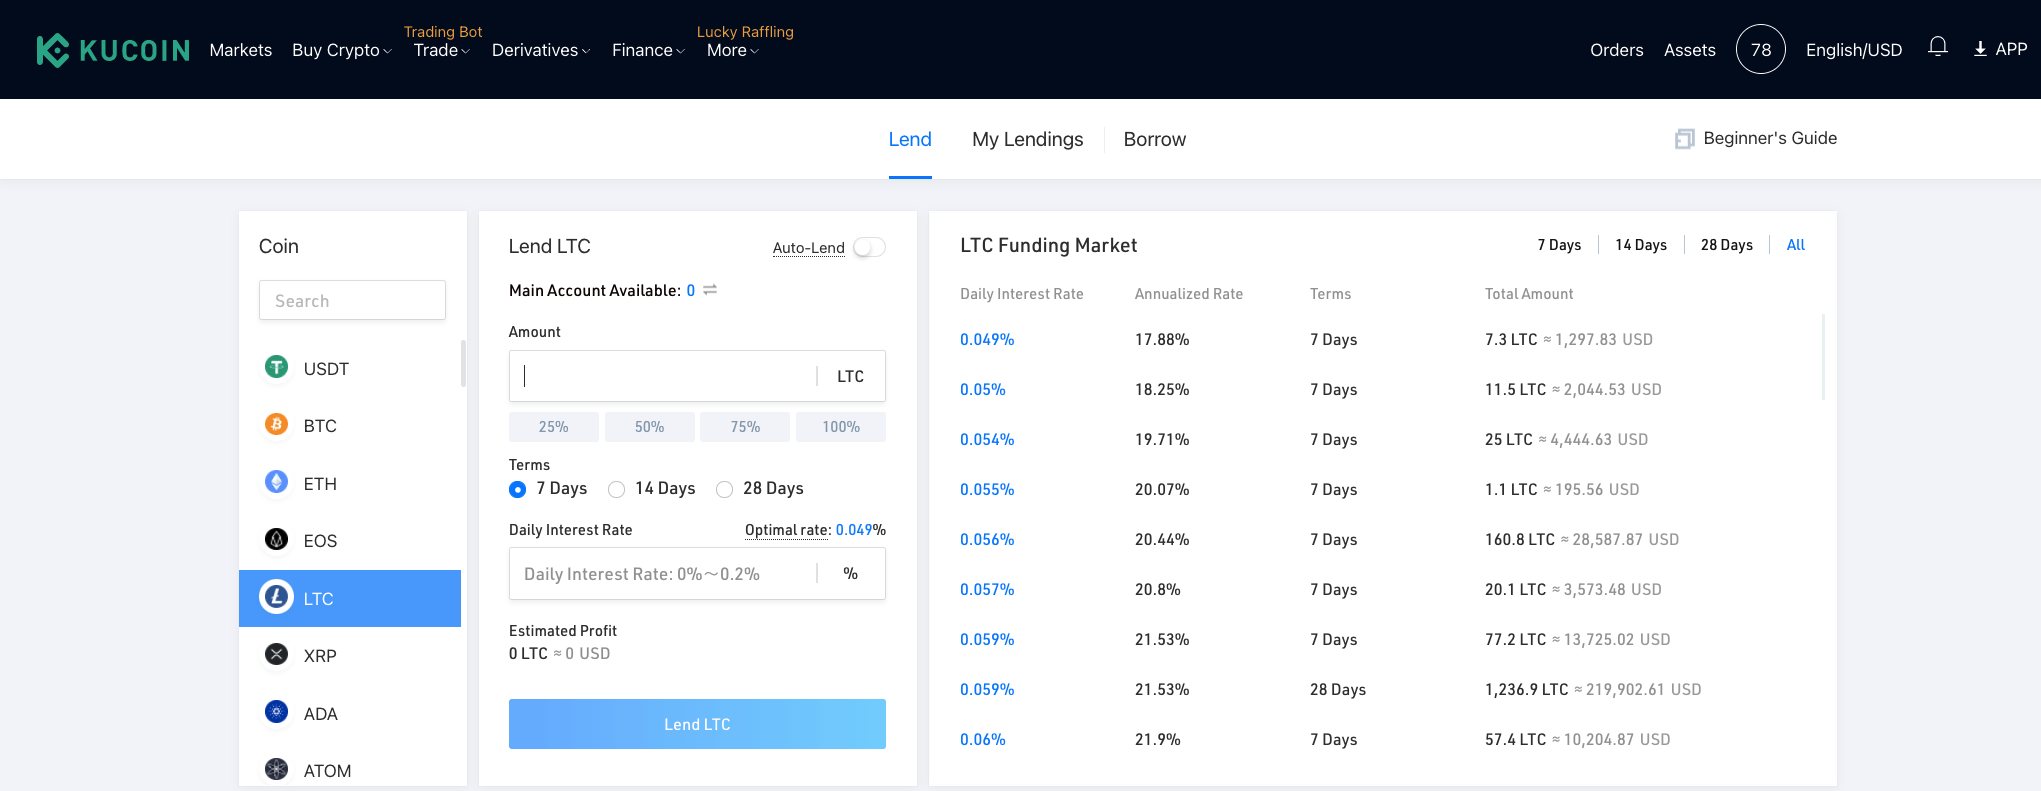
Task: Open the notifications bell
Action: click(1938, 48)
